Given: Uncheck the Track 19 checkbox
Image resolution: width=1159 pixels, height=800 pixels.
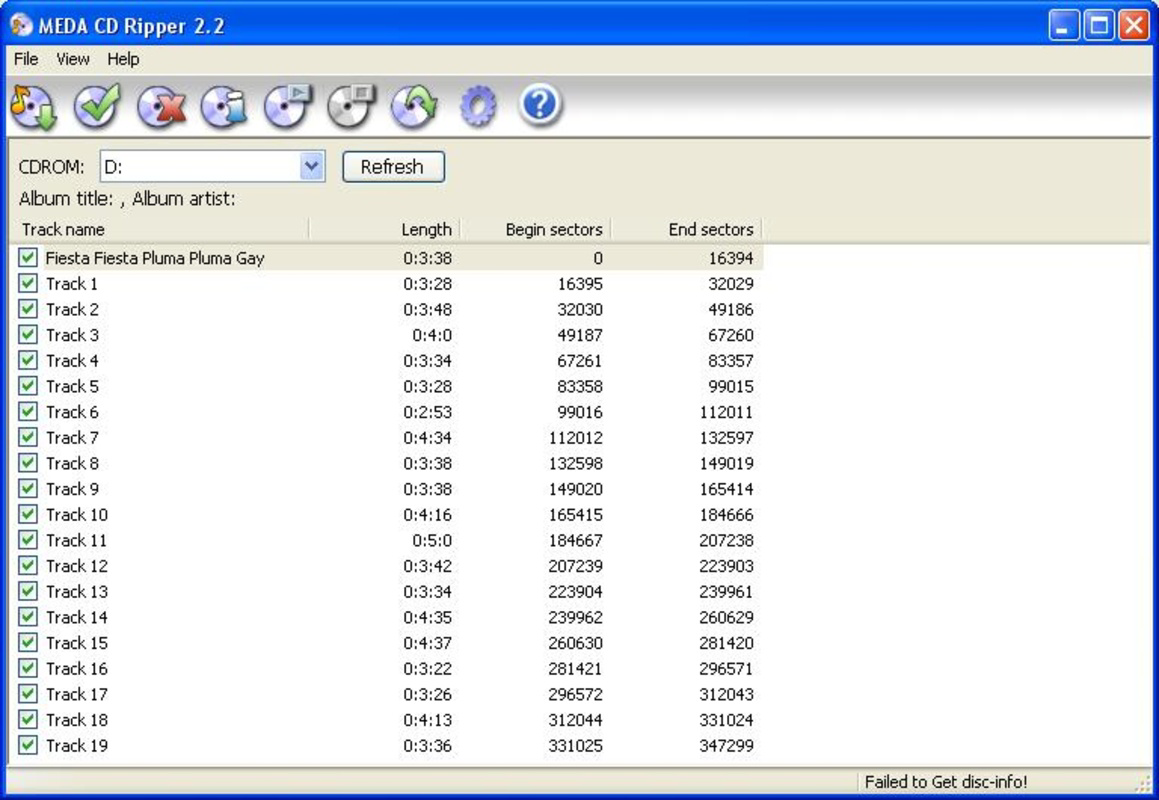Looking at the screenshot, I should 28,745.
